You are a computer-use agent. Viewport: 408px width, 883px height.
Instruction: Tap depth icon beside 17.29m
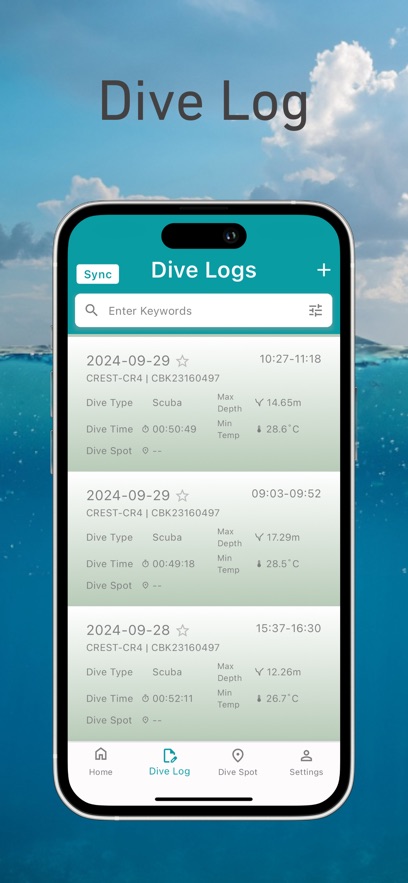(259, 537)
